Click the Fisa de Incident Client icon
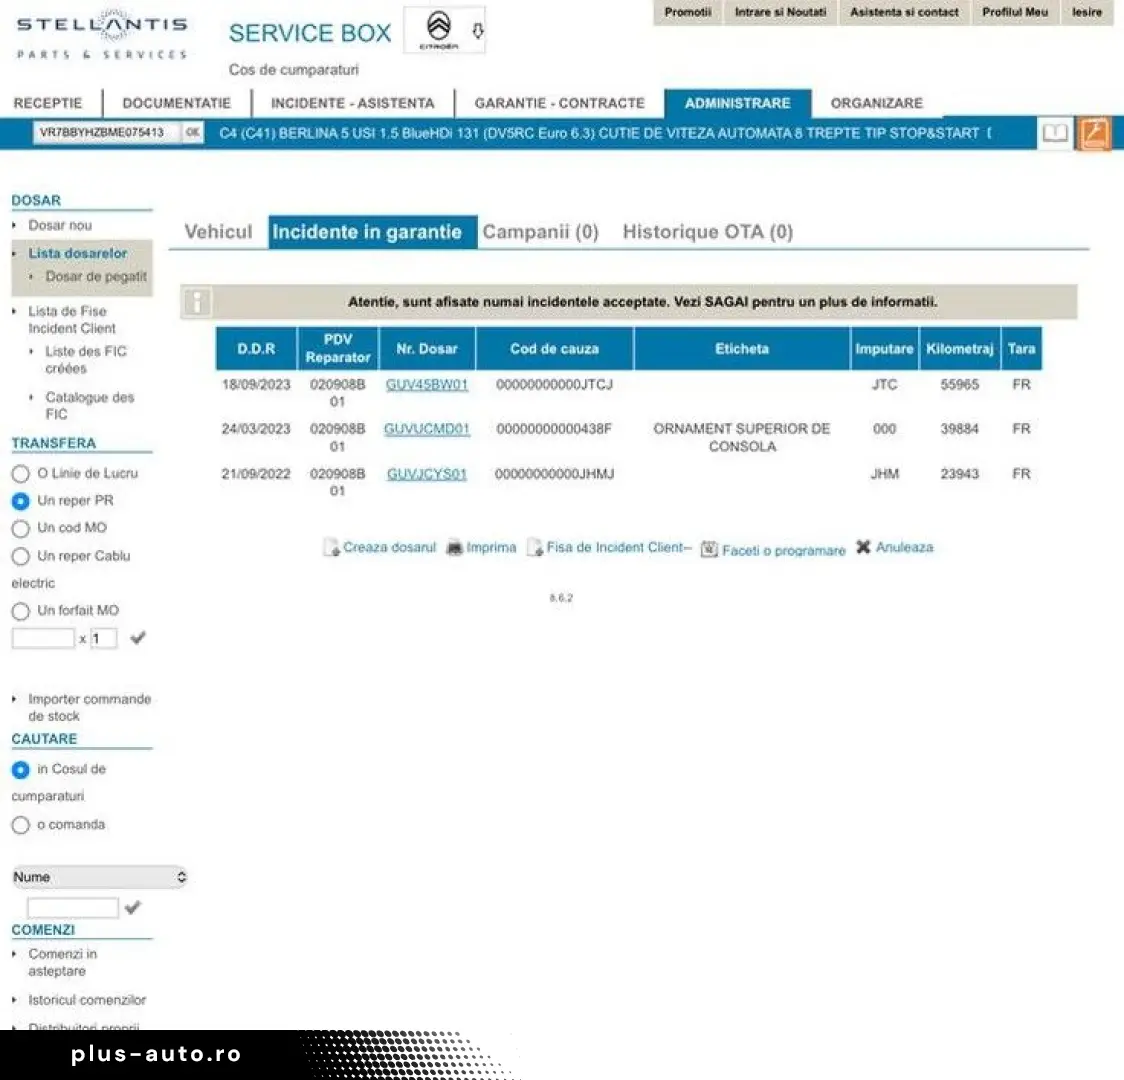1124x1080 pixels. point(535,548)
